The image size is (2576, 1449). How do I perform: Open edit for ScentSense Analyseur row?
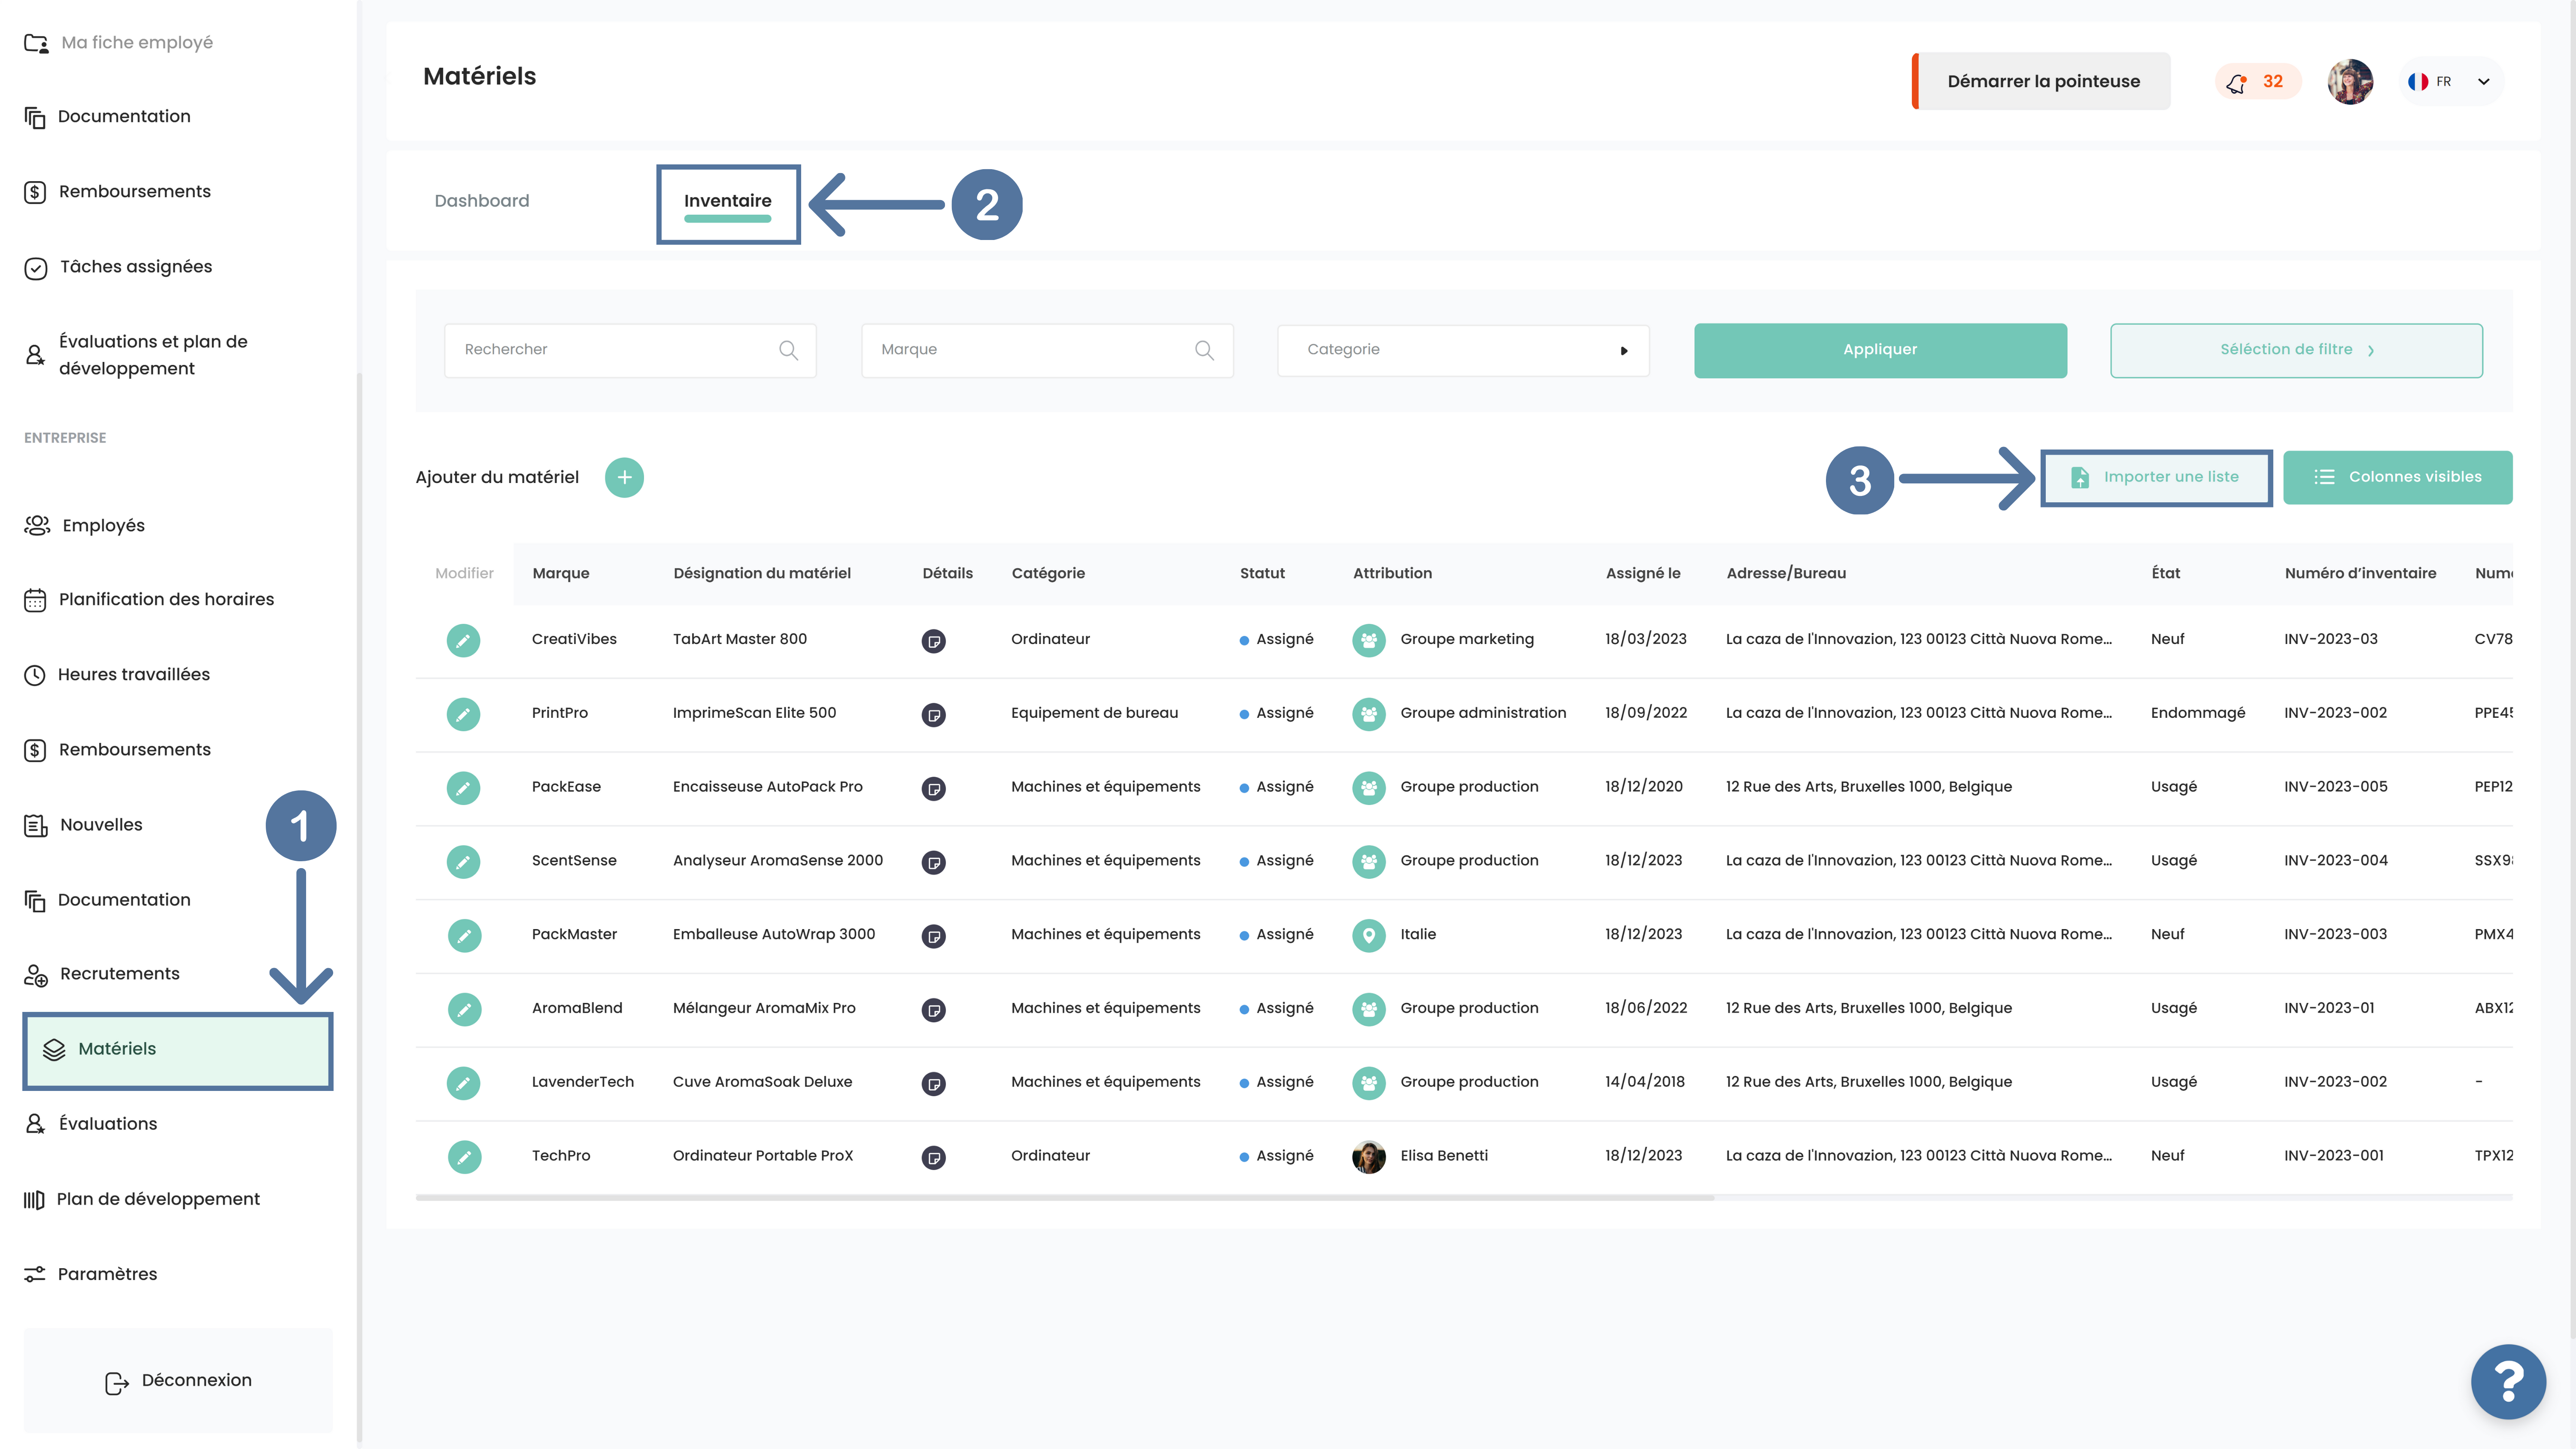click(x=463, y=862)
